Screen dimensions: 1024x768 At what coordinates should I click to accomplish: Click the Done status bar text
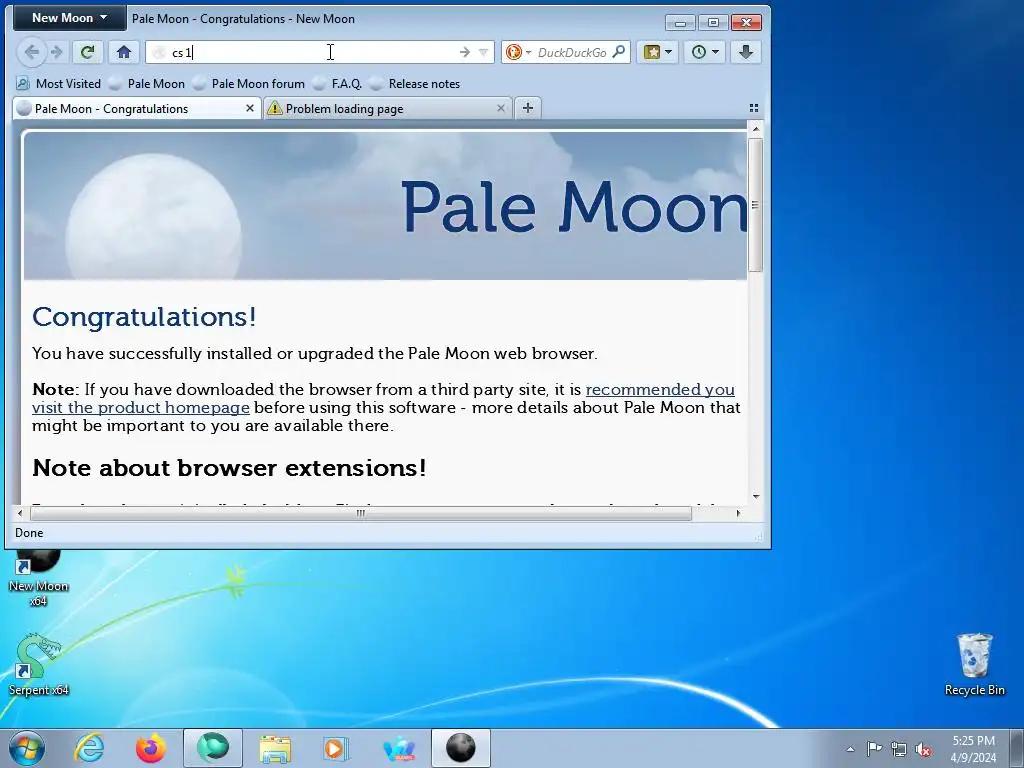point(29,533)
